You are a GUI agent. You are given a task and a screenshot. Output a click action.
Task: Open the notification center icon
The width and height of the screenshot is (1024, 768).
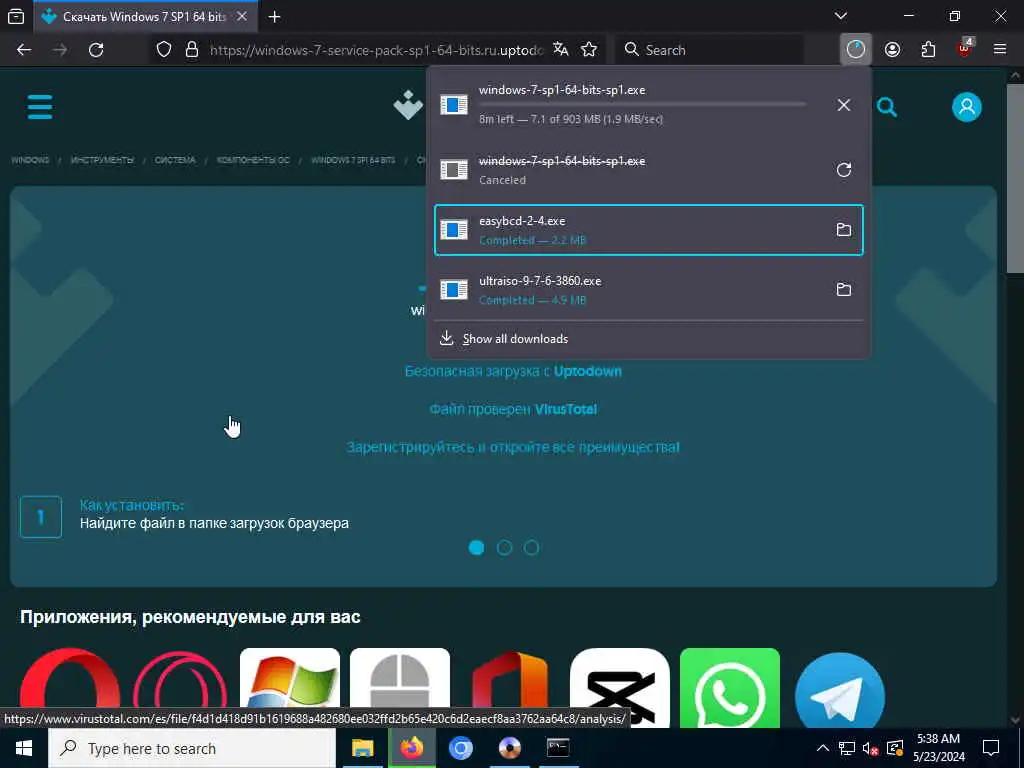pyautogui.click(x=991, y=748)
